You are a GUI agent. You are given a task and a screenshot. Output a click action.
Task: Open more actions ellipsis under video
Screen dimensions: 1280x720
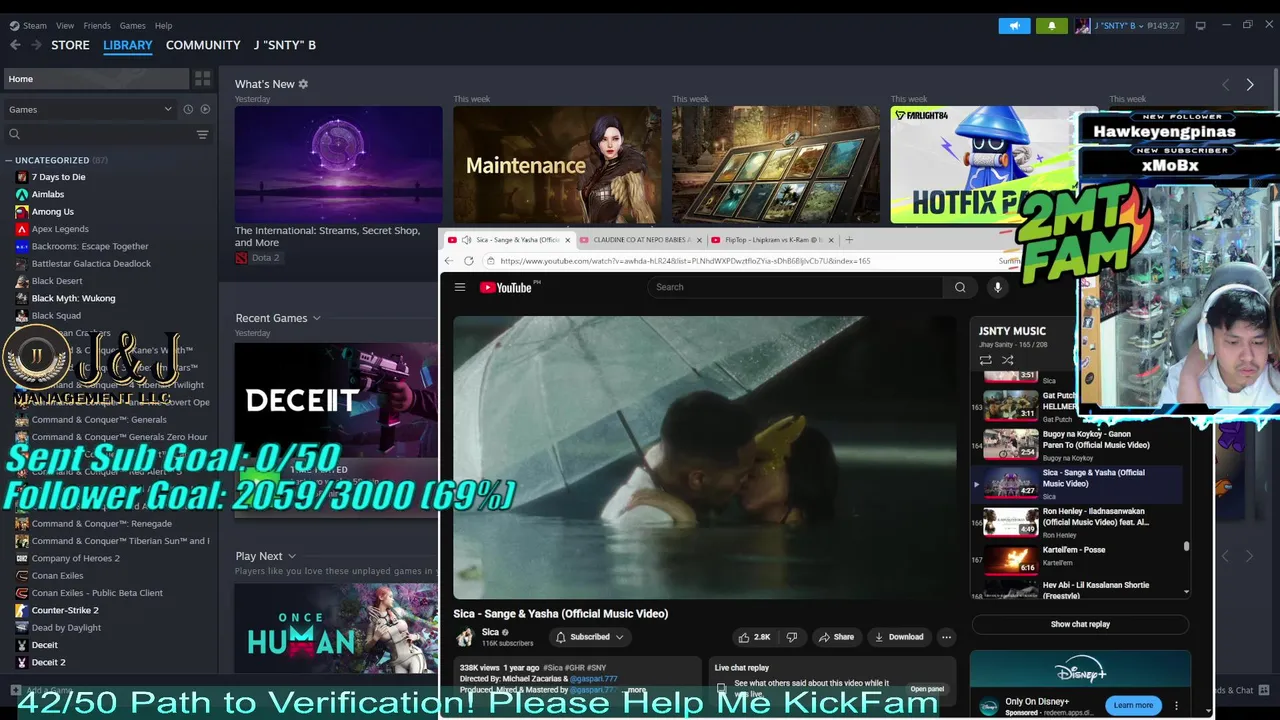(x=946, y=637)
